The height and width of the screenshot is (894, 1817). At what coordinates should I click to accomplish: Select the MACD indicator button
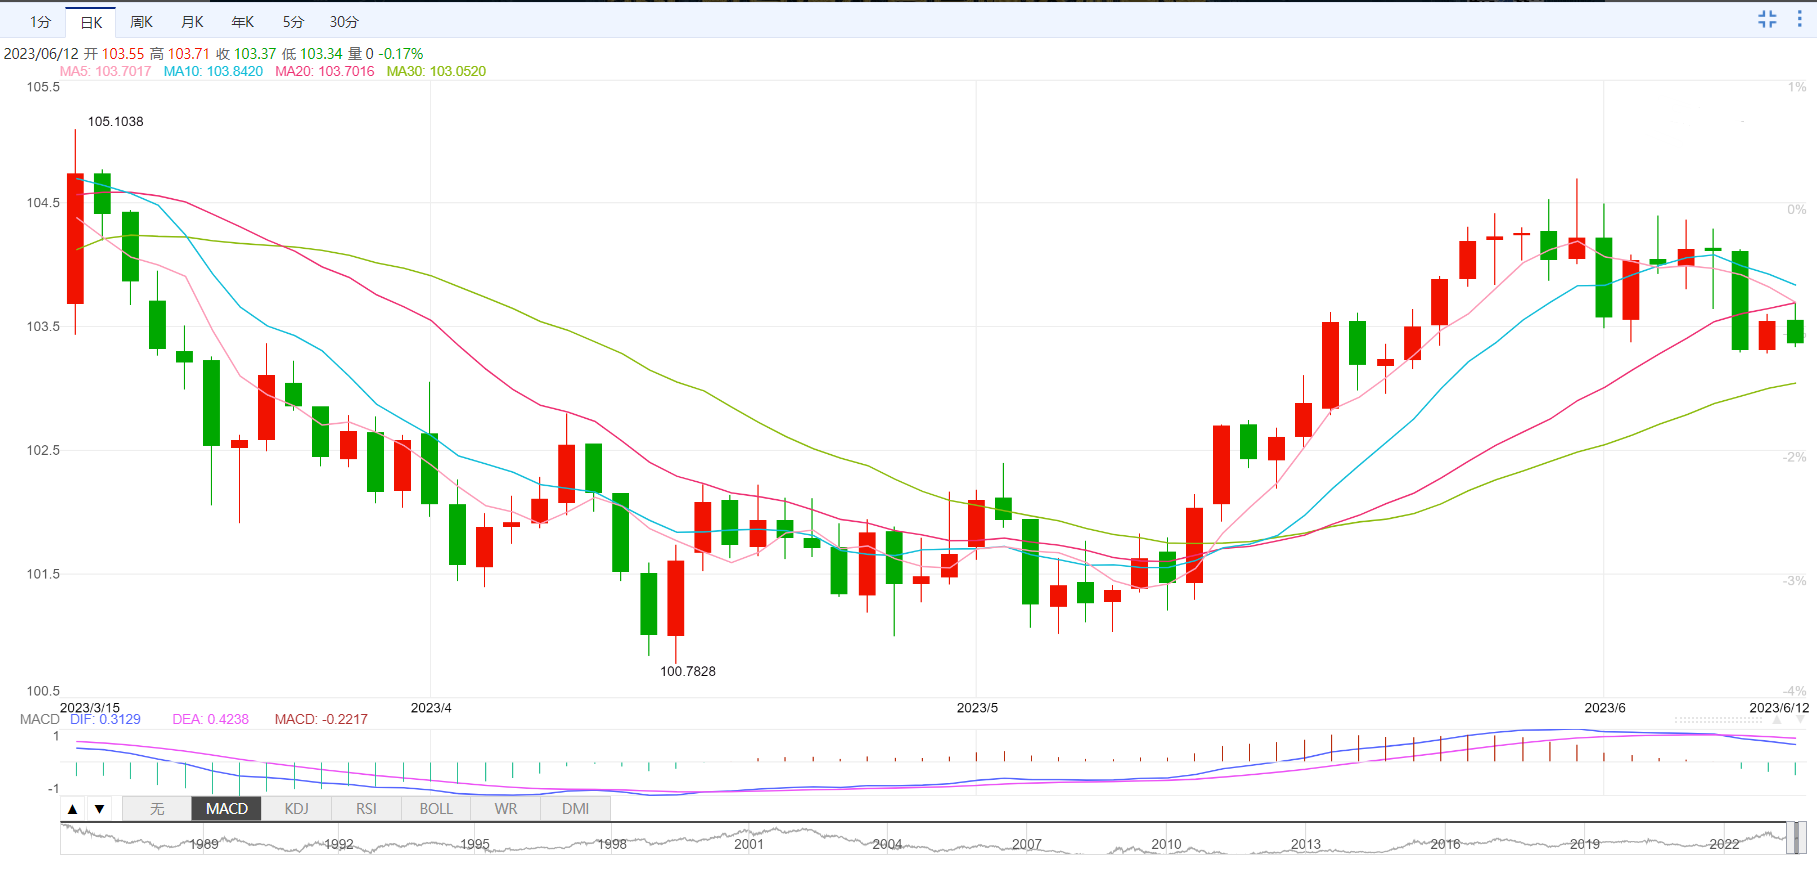(x=227, y=809)
